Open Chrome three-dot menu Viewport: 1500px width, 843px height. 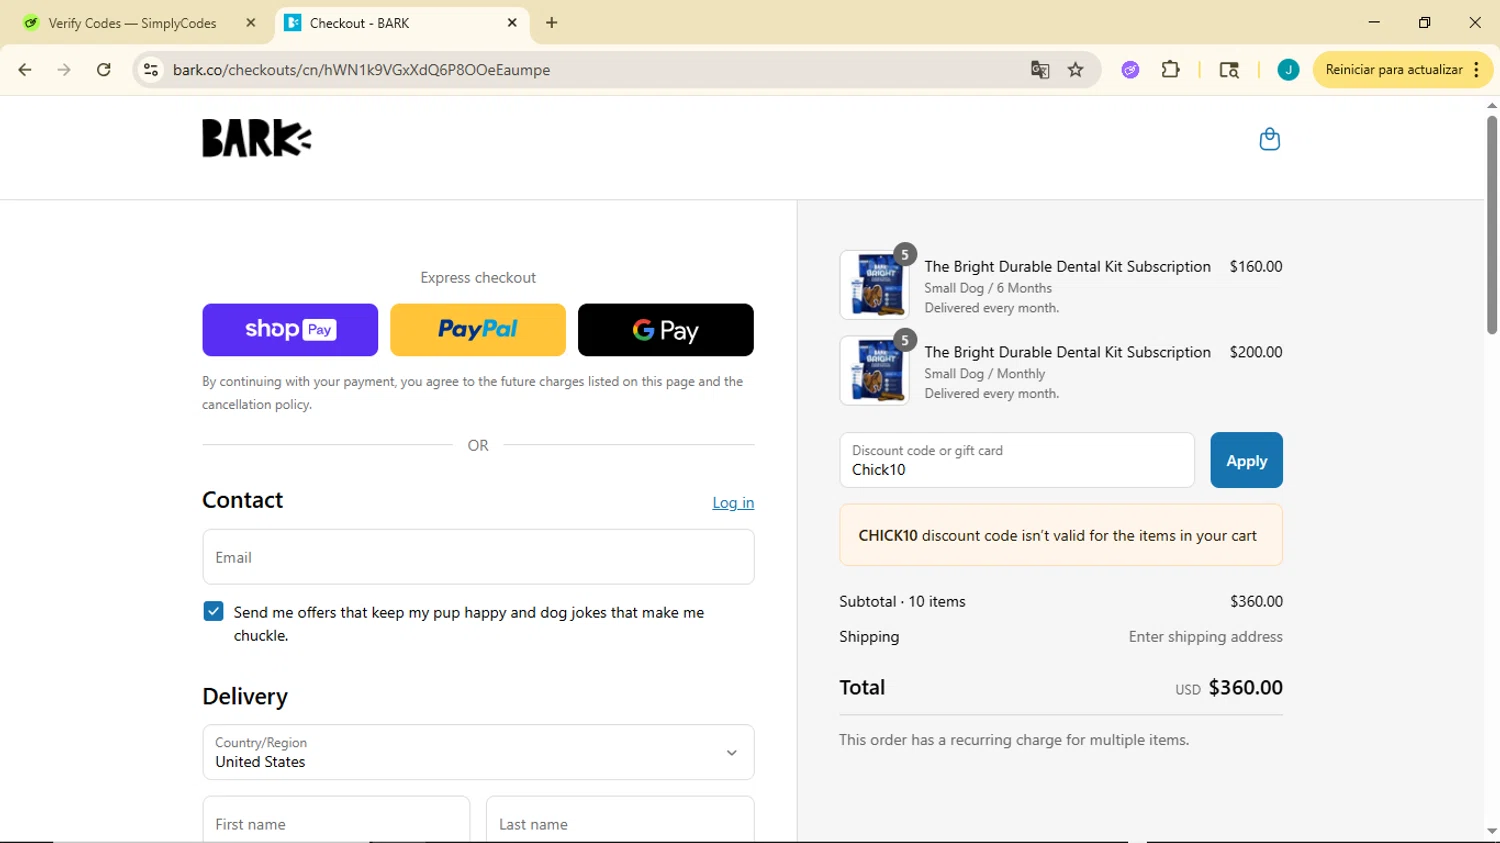pos(1477,70)
